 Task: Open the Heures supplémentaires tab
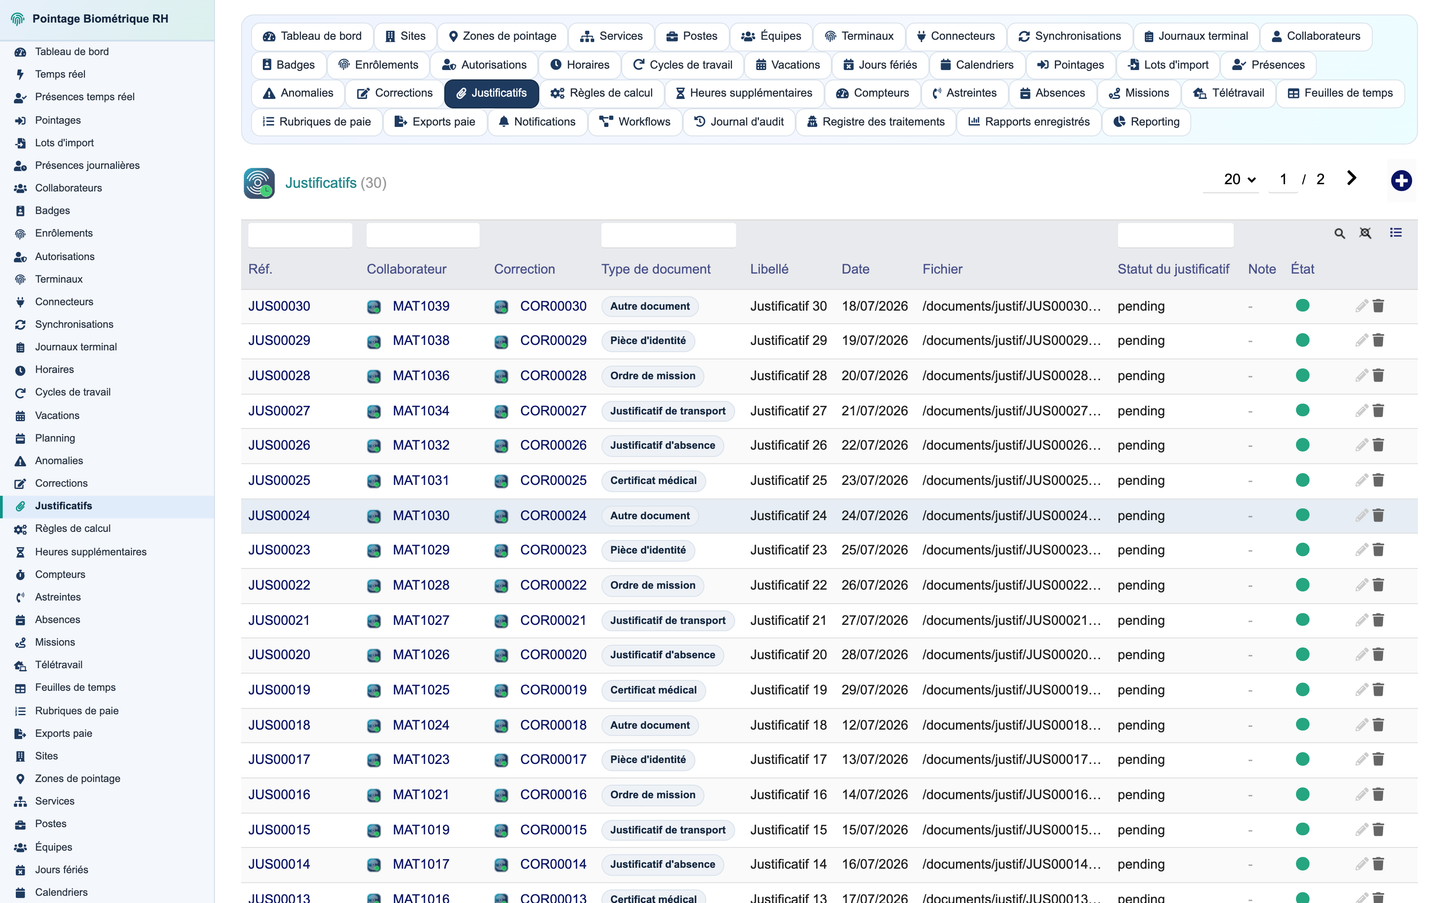pyautogui.click(x=743, y=93)
